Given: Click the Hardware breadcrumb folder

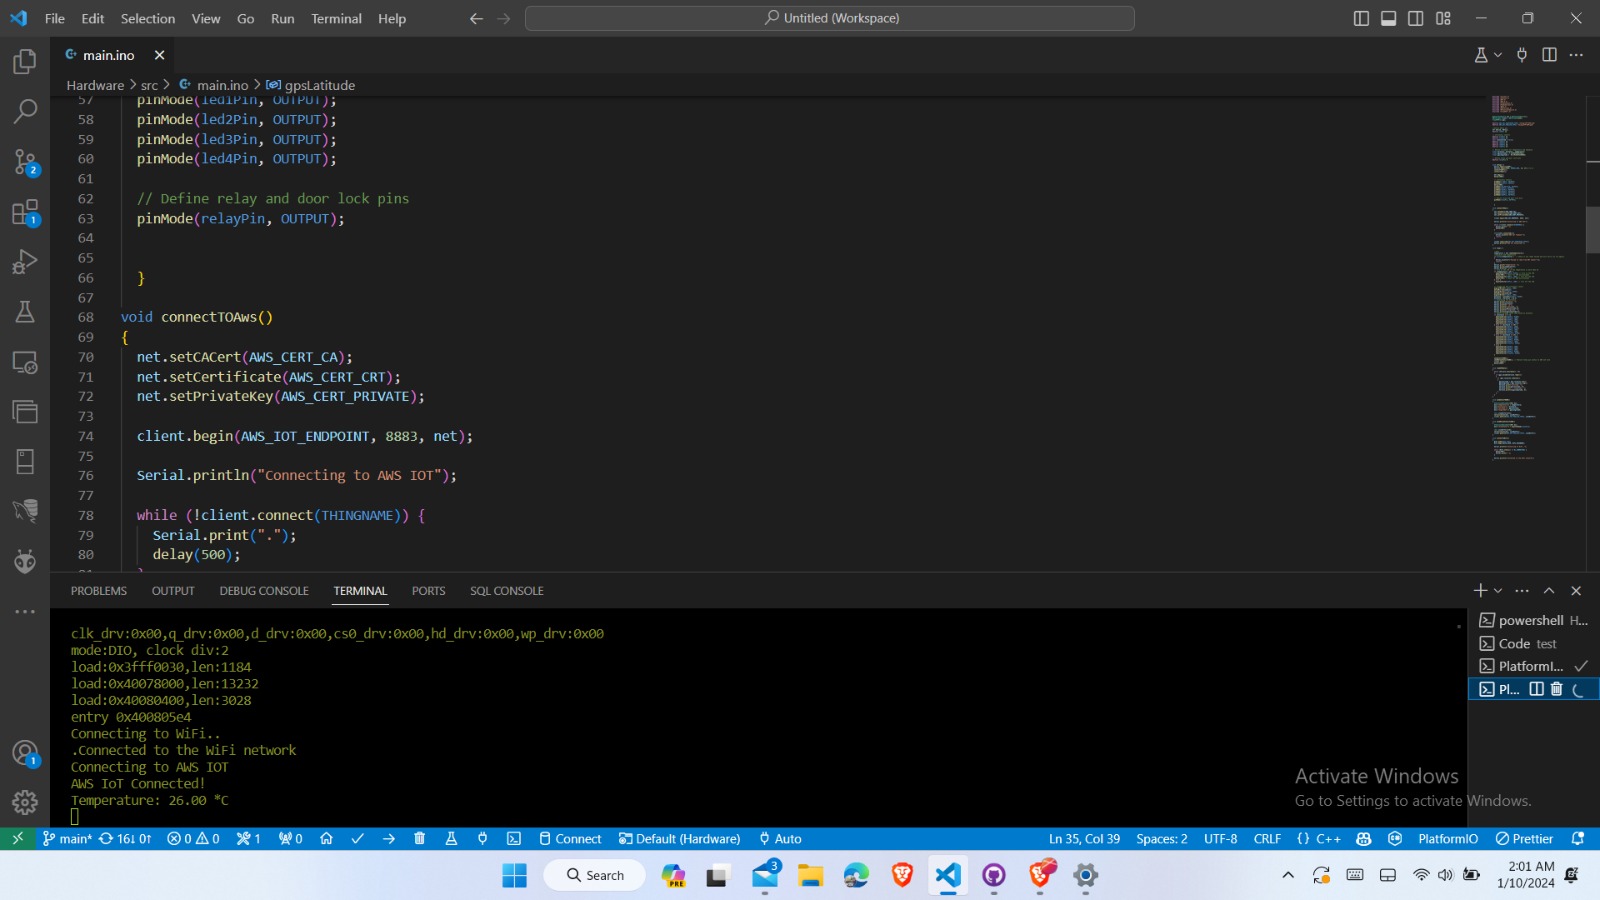Looking at the screenshot, I should [95, 85].
